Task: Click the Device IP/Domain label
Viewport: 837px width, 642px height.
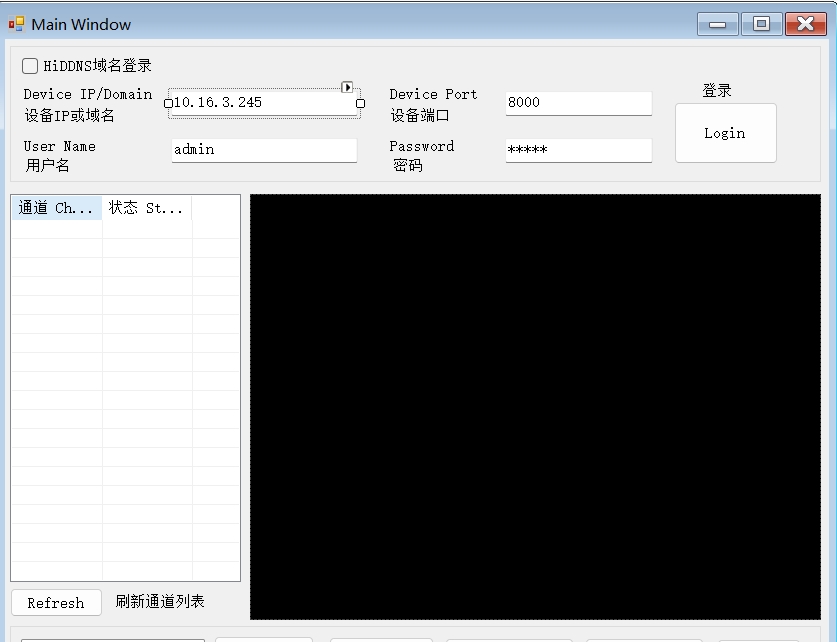Action: 88,94
